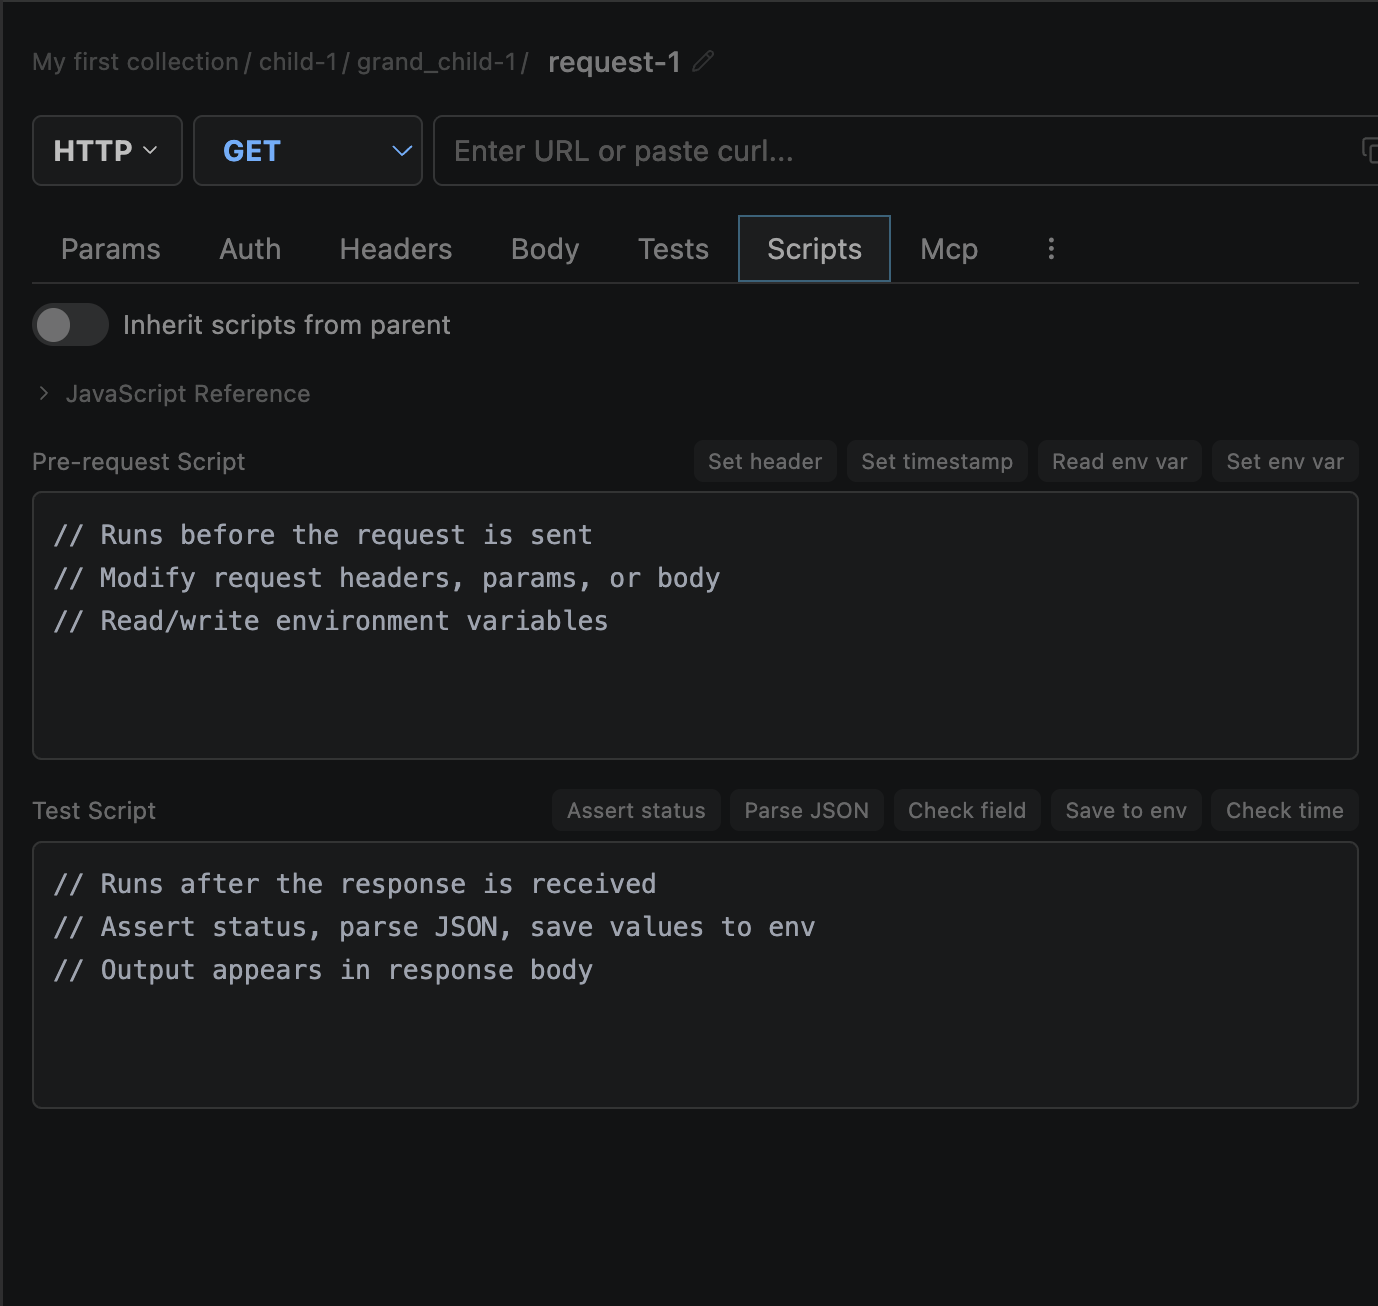Click the copy icon in the URL bar
This screenshot has height=1306, width=1378.
pyautogui.click(x=1369, y=151)
